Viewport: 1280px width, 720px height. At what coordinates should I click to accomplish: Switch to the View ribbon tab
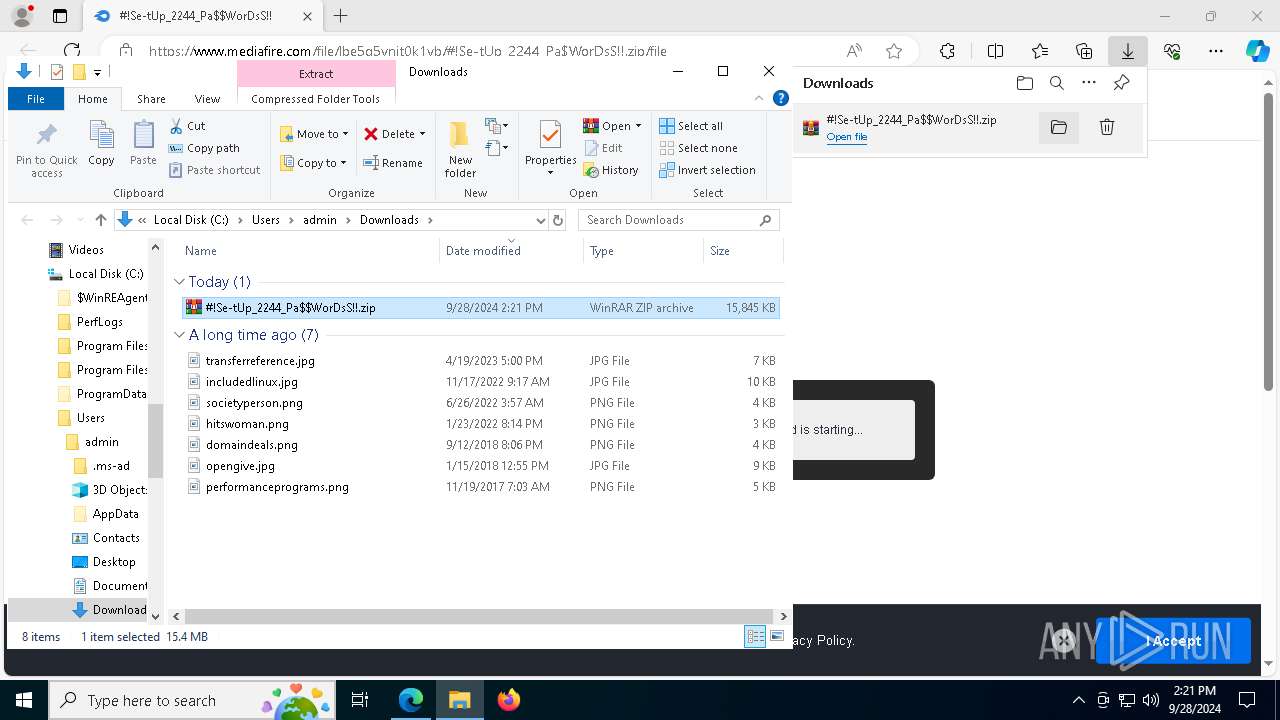(207, 99)
